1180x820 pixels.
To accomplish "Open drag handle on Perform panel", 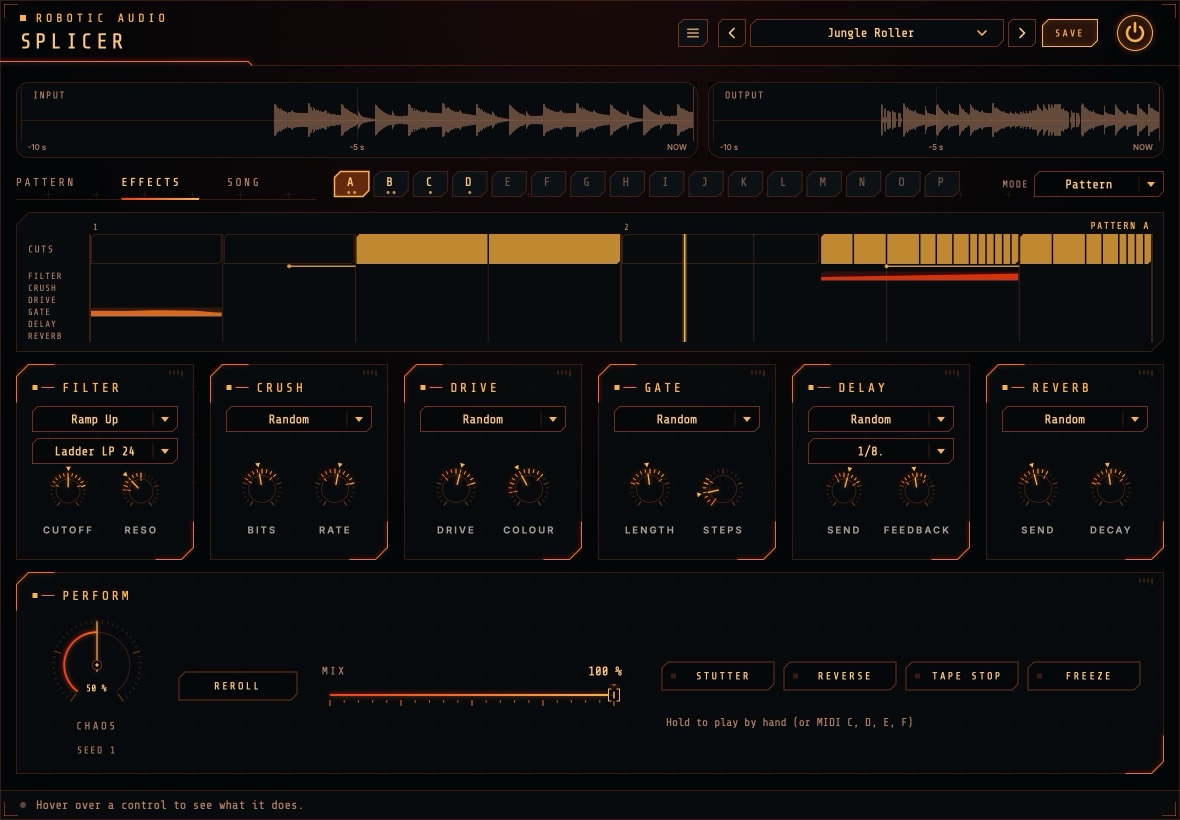I will pos(1146,581).
